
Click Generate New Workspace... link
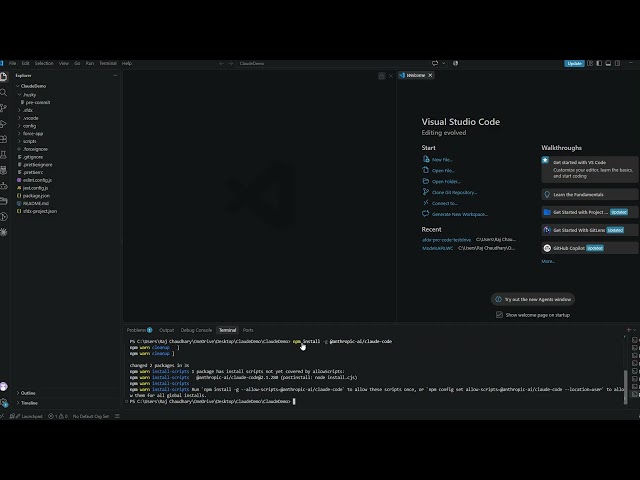pyautogui.click(x=460, y=214)
